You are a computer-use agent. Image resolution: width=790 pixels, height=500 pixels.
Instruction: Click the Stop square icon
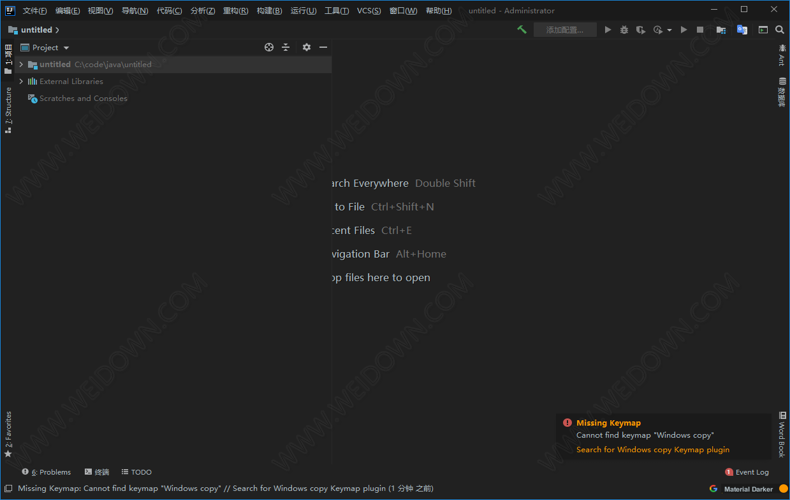(700, 30)
